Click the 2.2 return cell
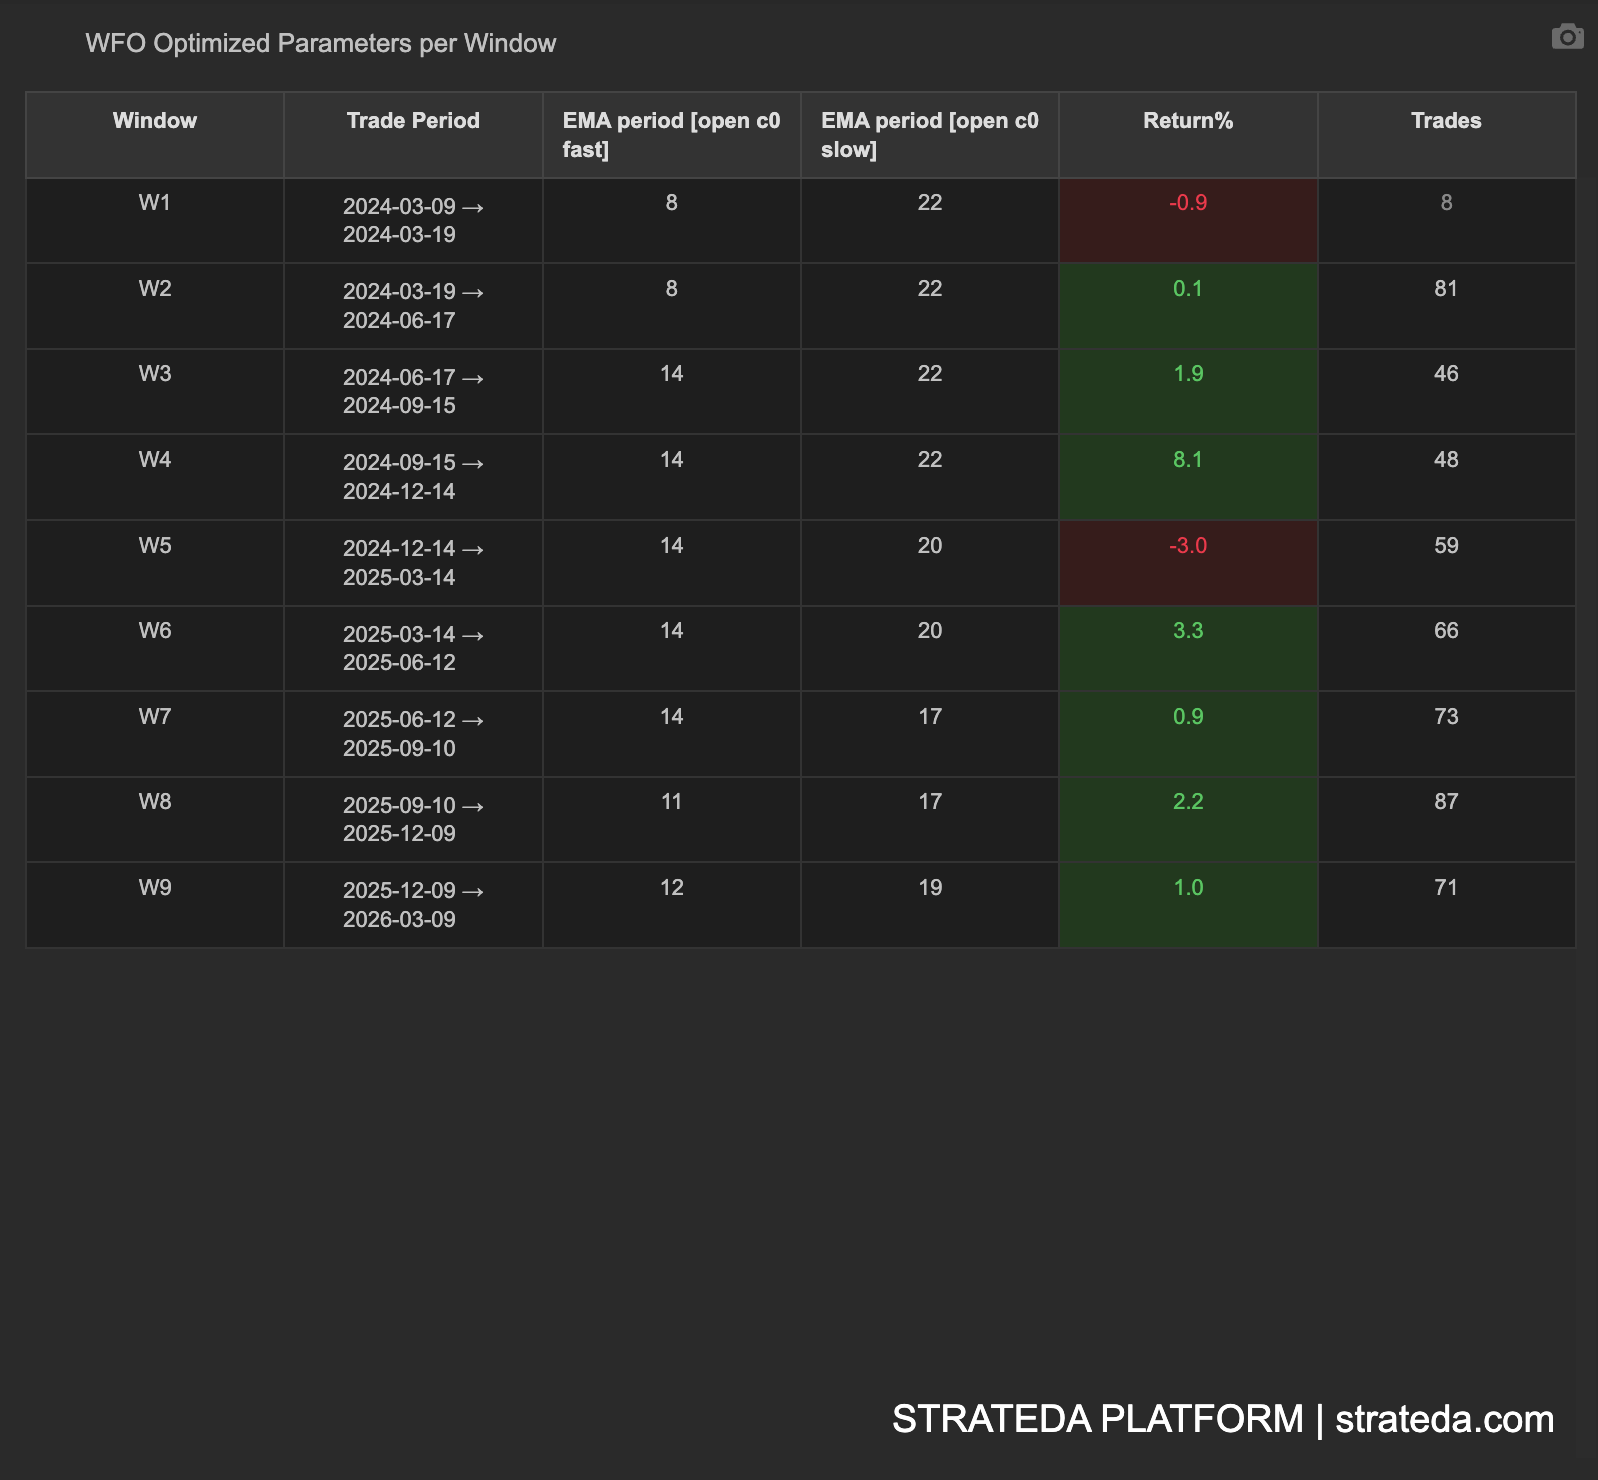The image size is (1598, 1480). point(1188,819)
